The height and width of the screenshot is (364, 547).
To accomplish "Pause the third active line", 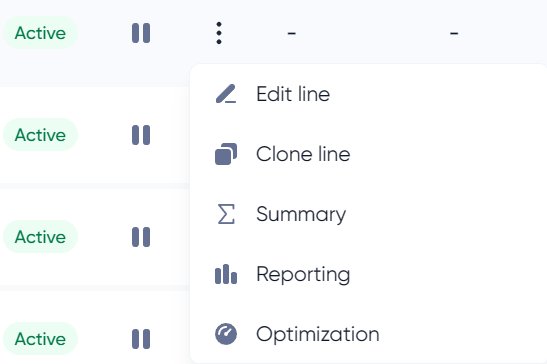I will click(141, 237).
